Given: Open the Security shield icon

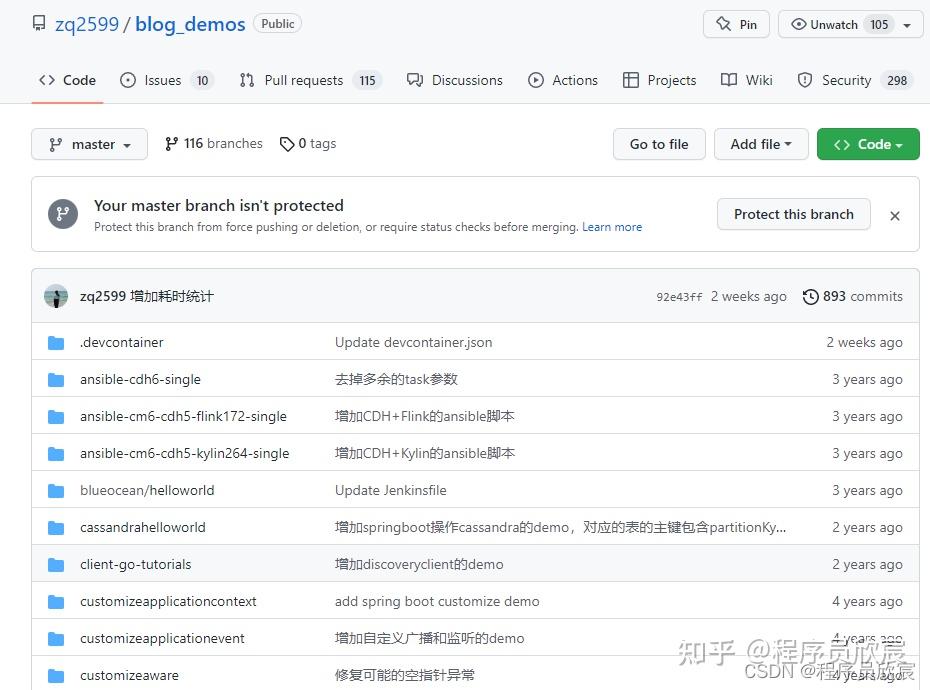Looking at the screenshot, I should tap(804, 80).
